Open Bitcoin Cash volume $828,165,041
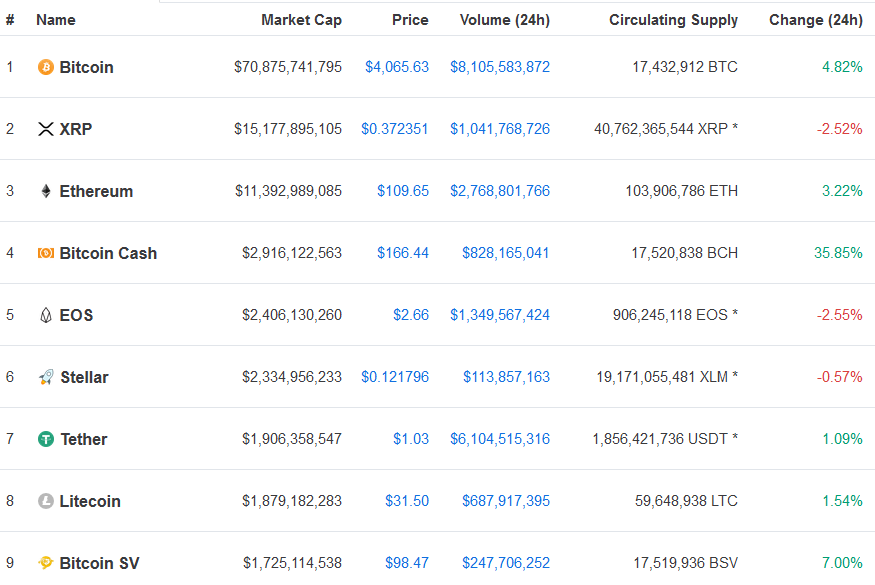Image resolution: width=875 pixels, height=585 pixels. pos(506,253)
